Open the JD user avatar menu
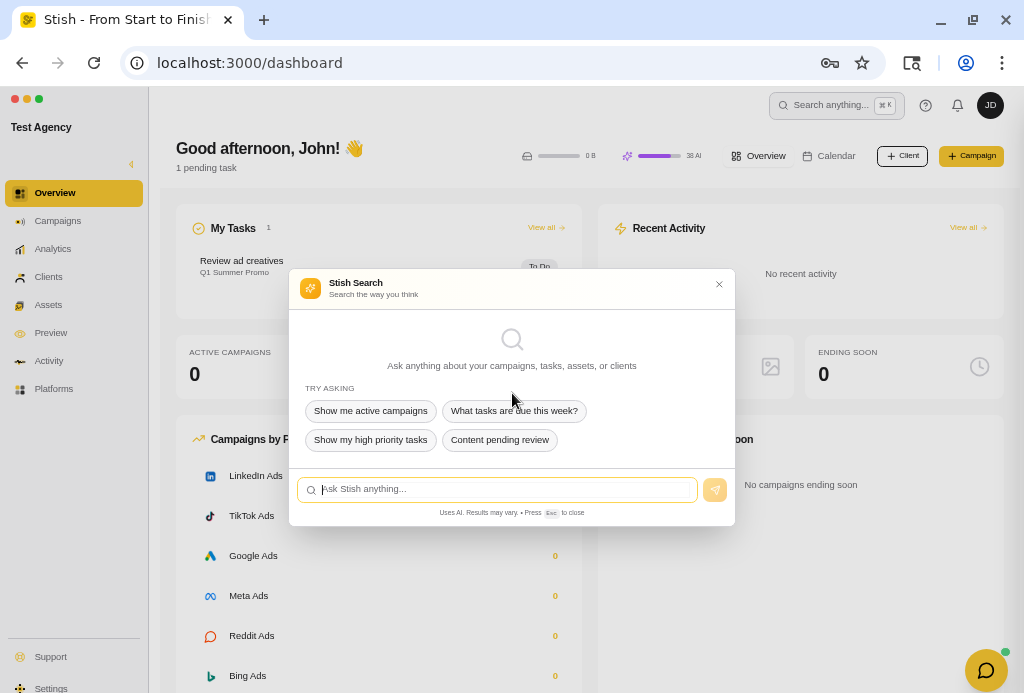1024x693 pixels. (x=990, y=106)
